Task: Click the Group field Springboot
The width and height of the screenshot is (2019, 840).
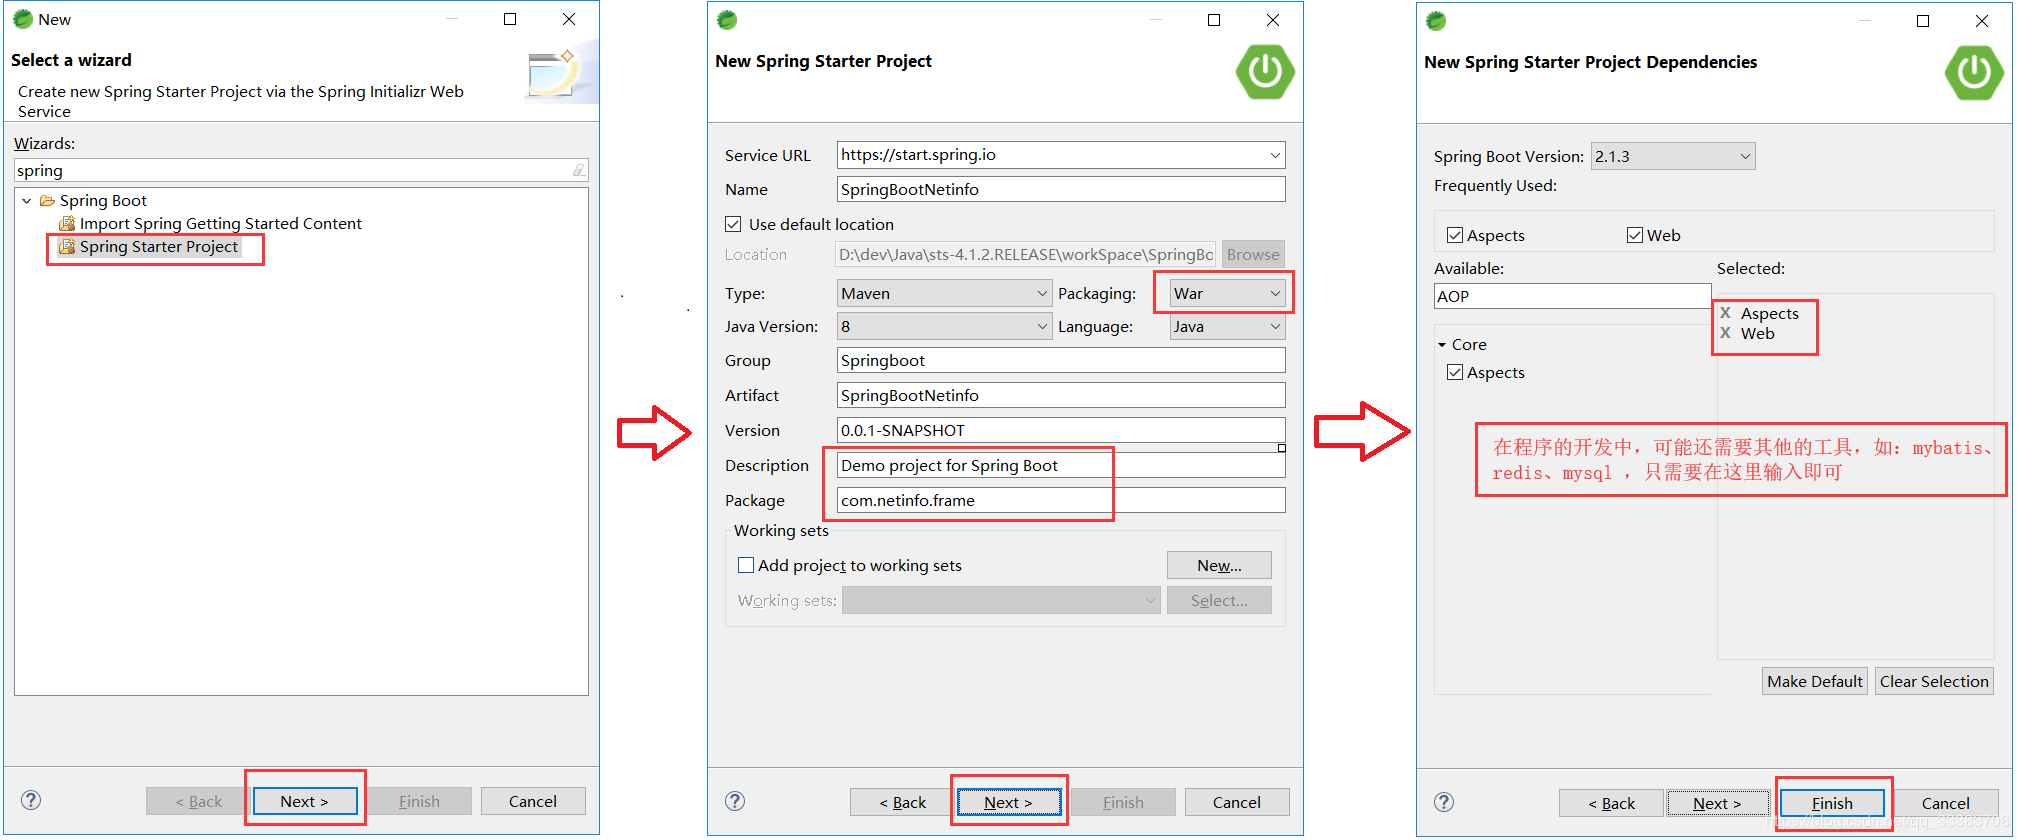Action: tap(1060, 360)
